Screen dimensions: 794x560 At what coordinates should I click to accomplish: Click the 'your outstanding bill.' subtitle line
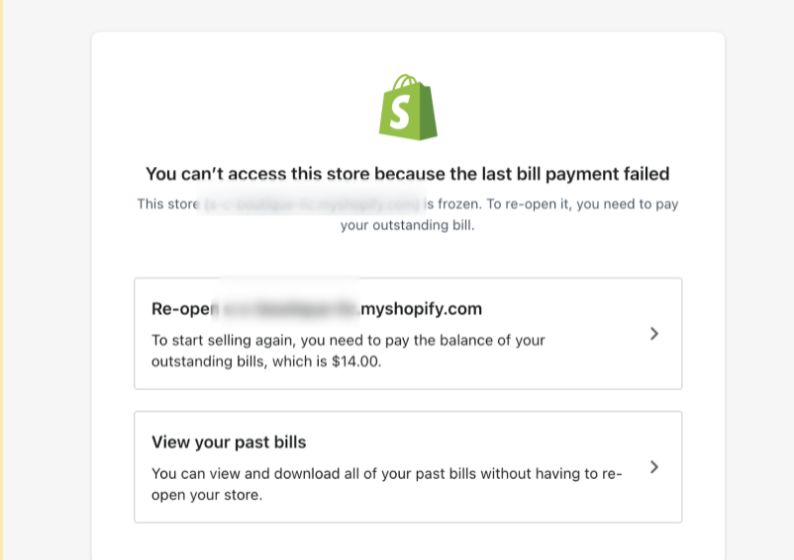pos(407,226)
